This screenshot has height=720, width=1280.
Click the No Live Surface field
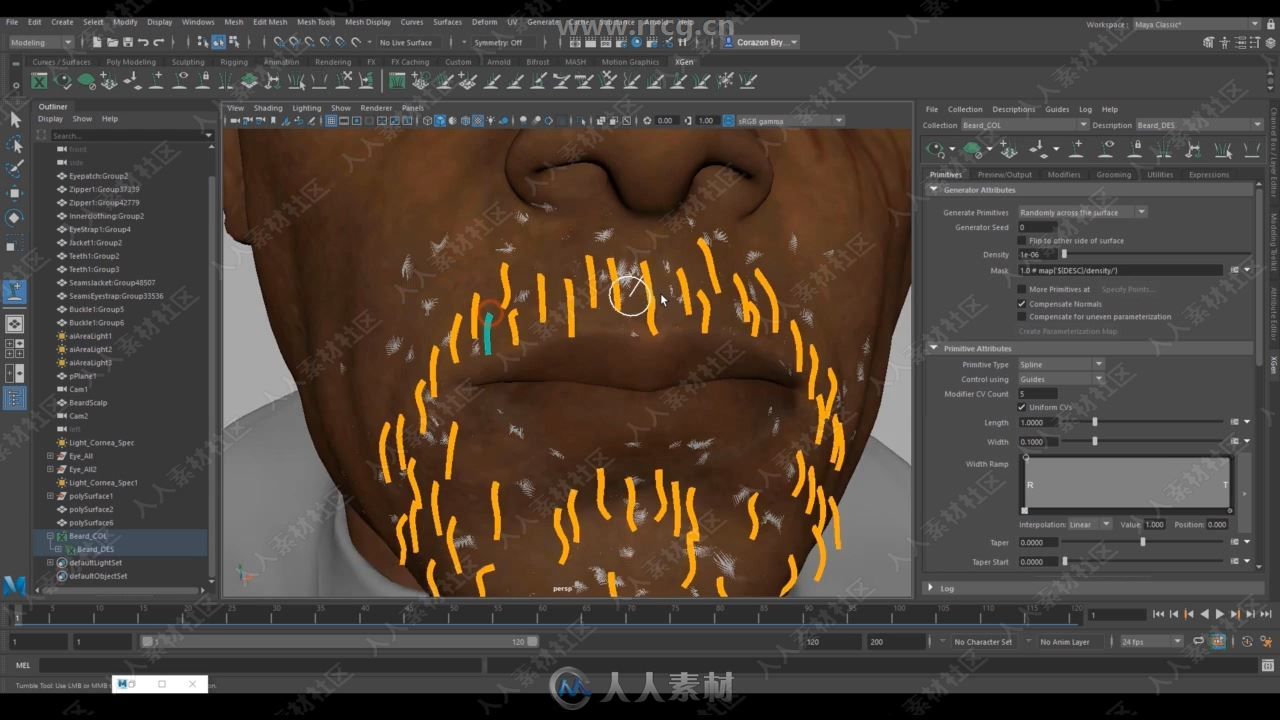tap(405, 42)
